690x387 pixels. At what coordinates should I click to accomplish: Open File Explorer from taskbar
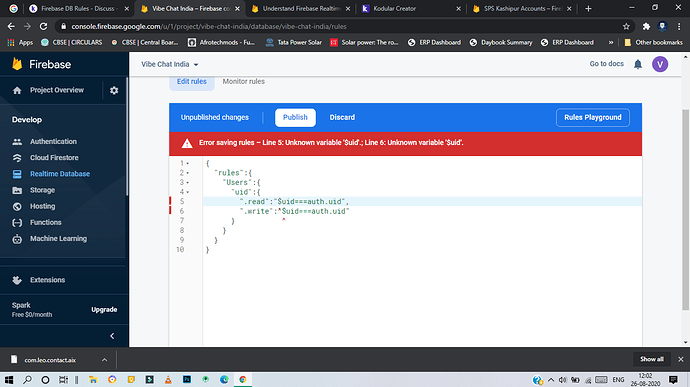point(93,380)
